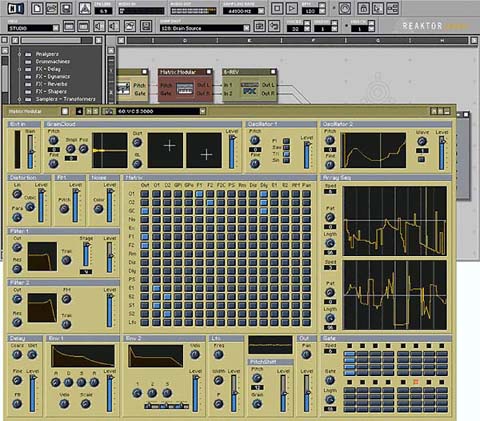Select the FX - Dynamics folder in browser
Viewport: 480px width, 421px height.
(x=53, y=77)
